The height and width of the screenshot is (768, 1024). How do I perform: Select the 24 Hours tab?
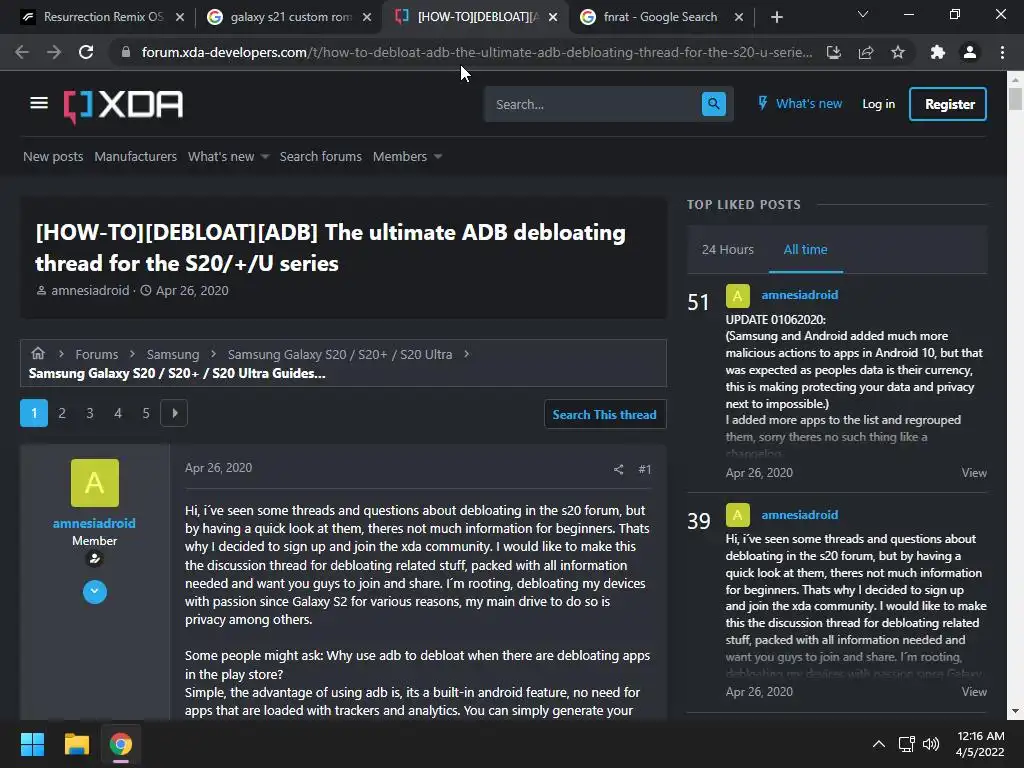point(728,249)
